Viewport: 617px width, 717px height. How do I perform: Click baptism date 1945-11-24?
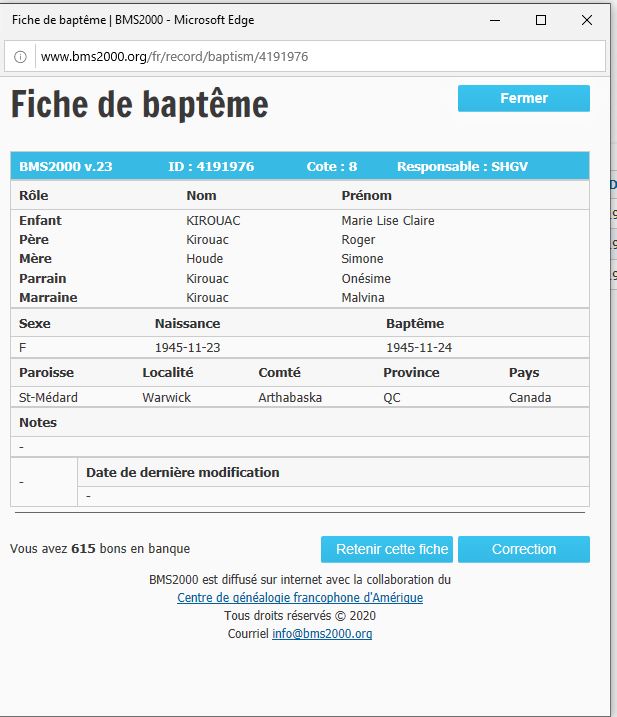[419, 348]
